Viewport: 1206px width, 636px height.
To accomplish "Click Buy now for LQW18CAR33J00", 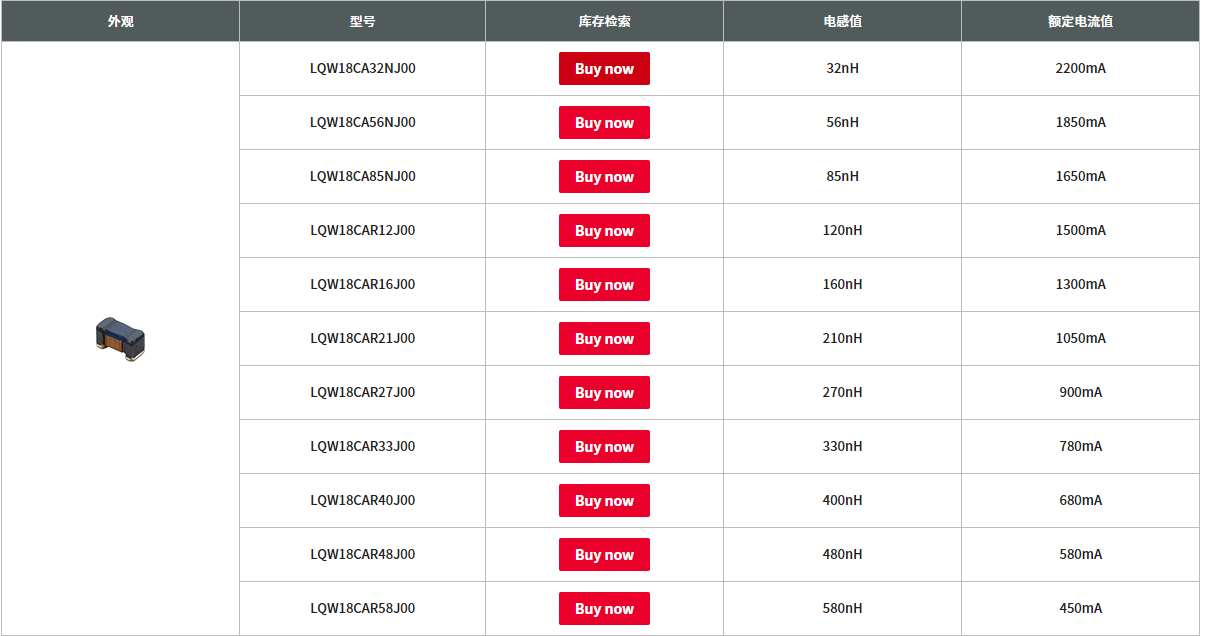I will (604, 447).
